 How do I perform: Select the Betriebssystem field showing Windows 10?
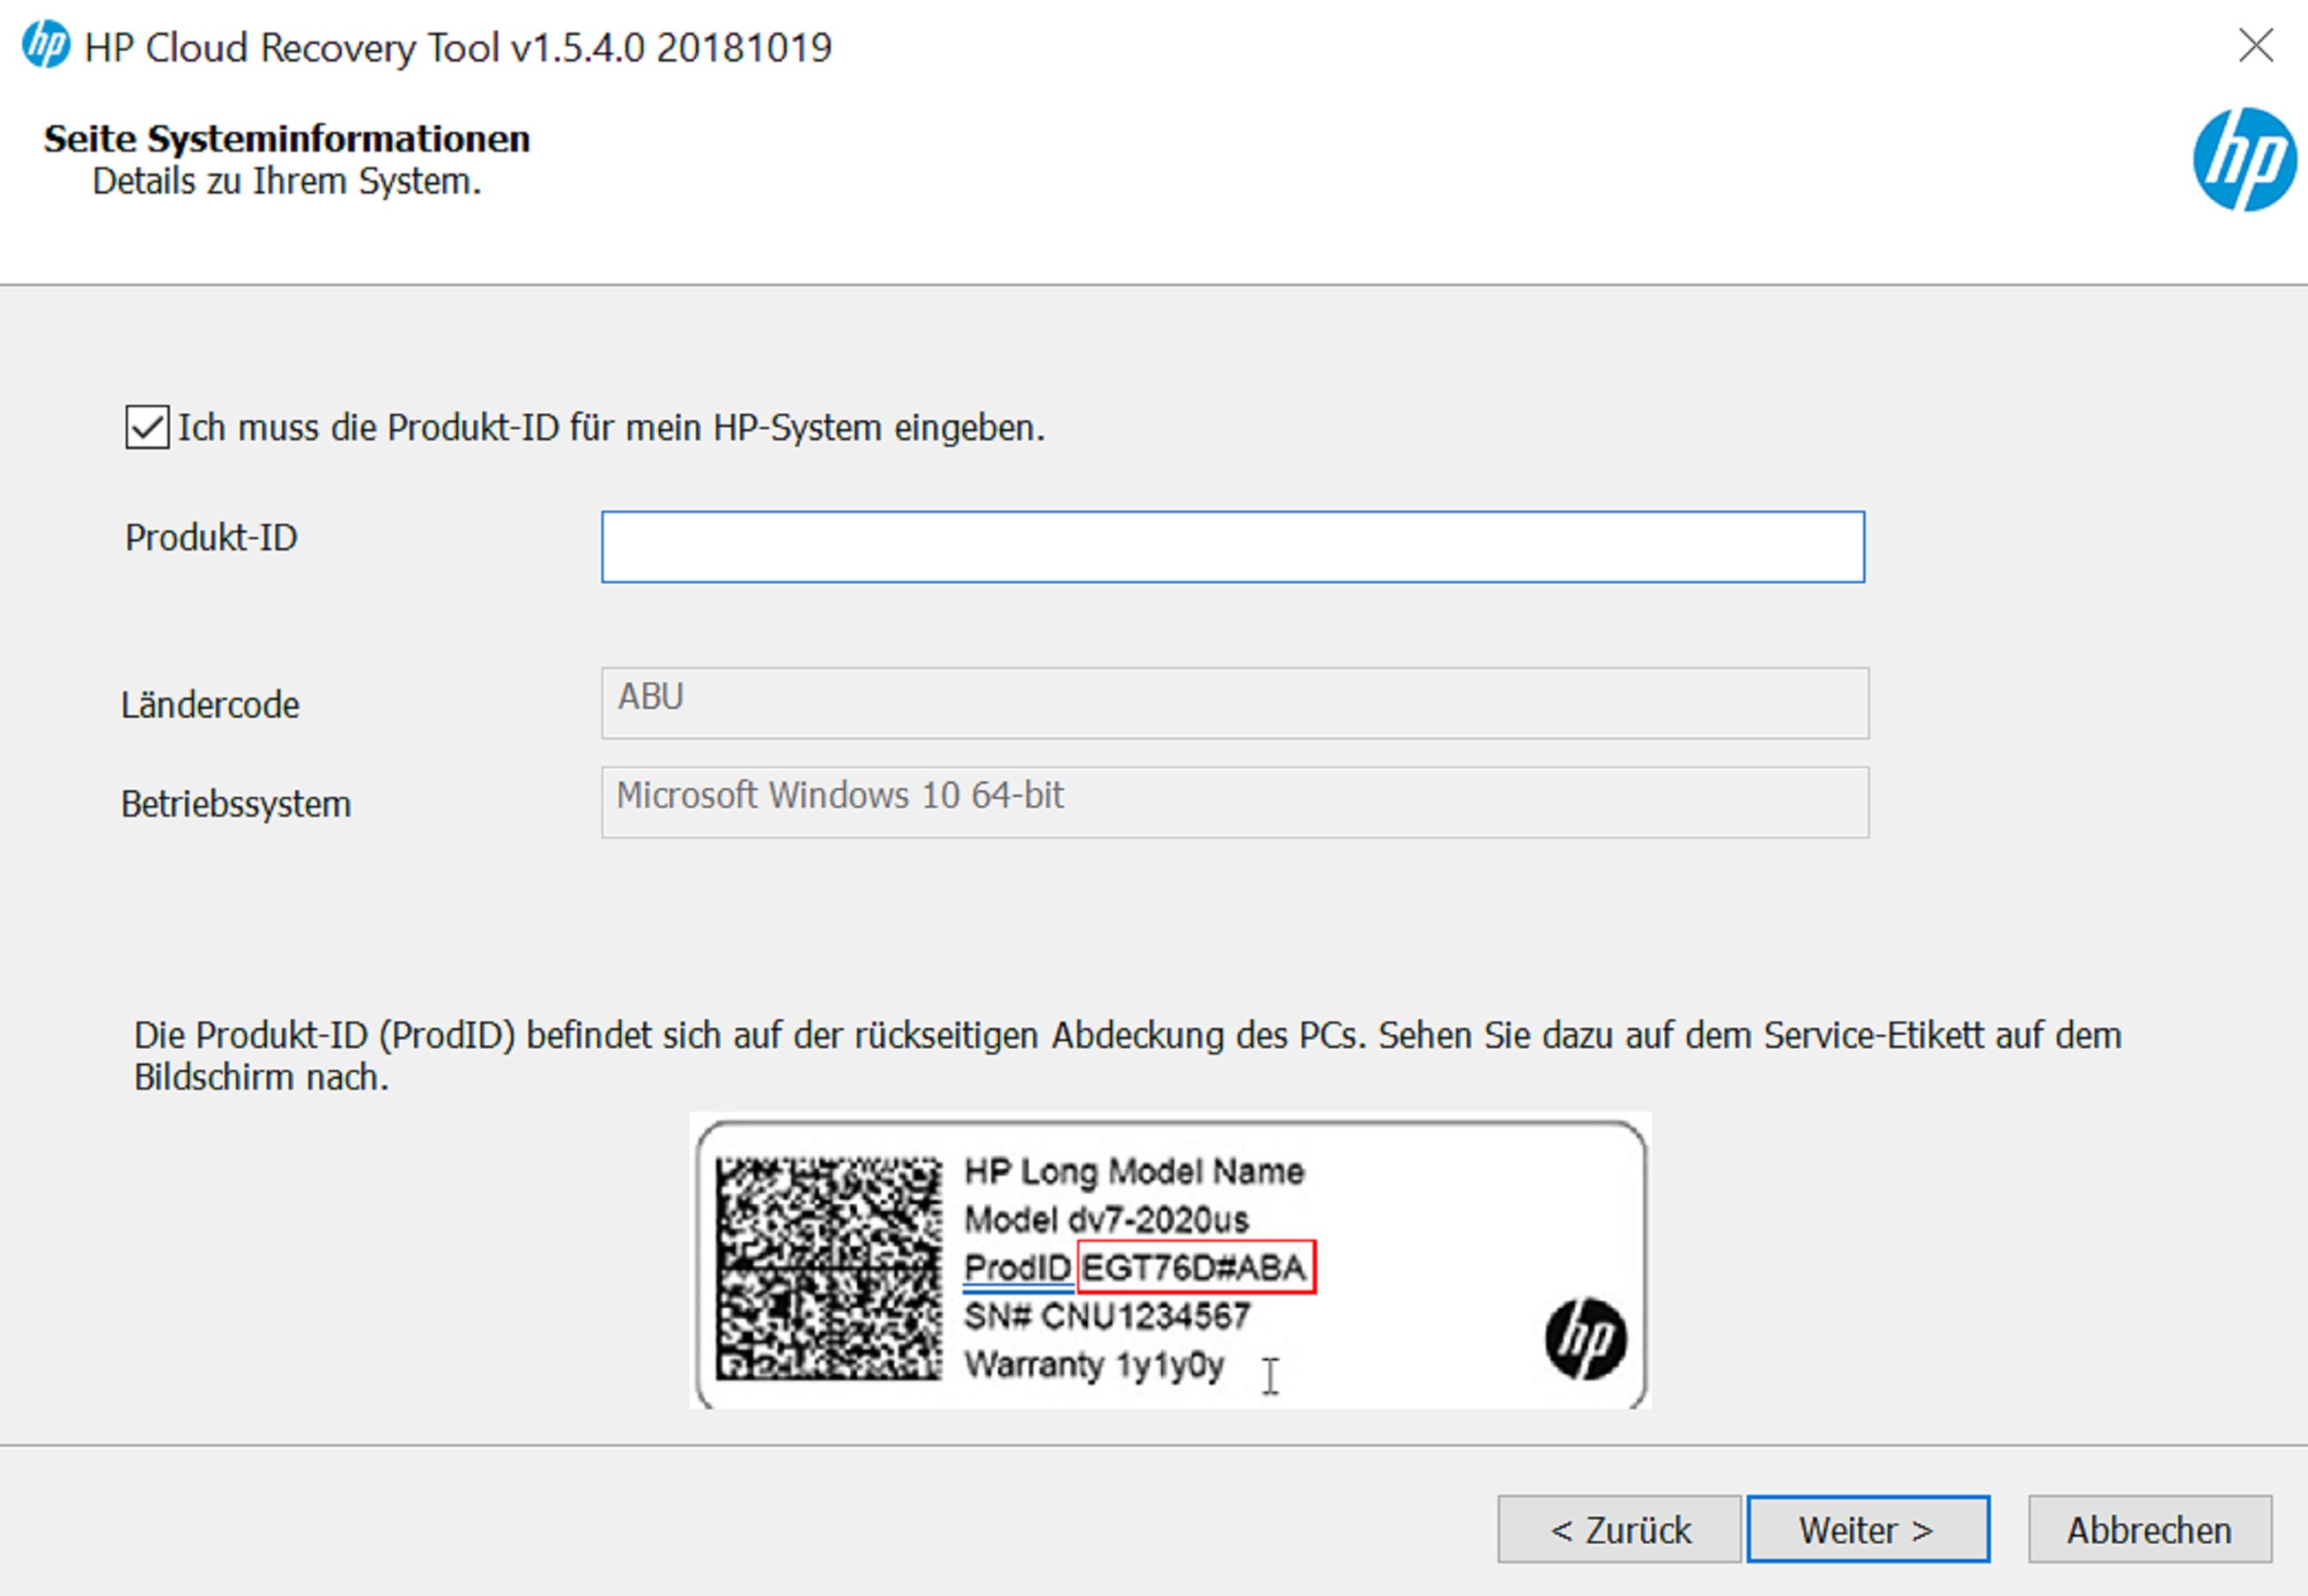1235,802
